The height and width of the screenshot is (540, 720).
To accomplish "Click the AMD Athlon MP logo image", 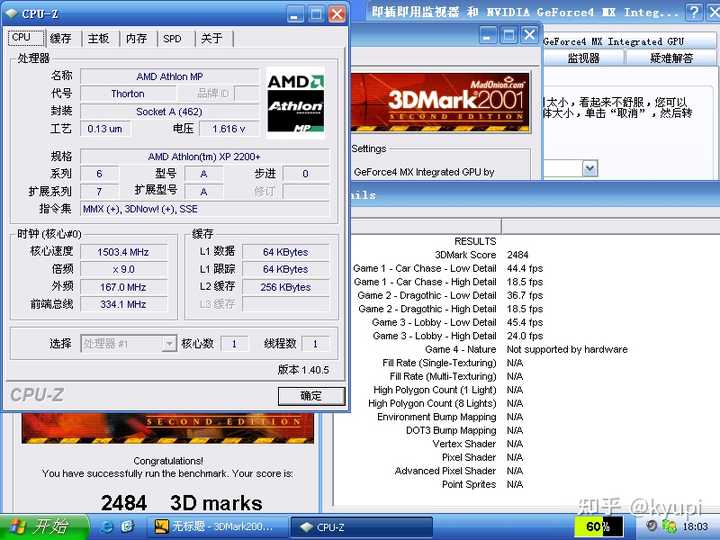I will tap(296, 102).
